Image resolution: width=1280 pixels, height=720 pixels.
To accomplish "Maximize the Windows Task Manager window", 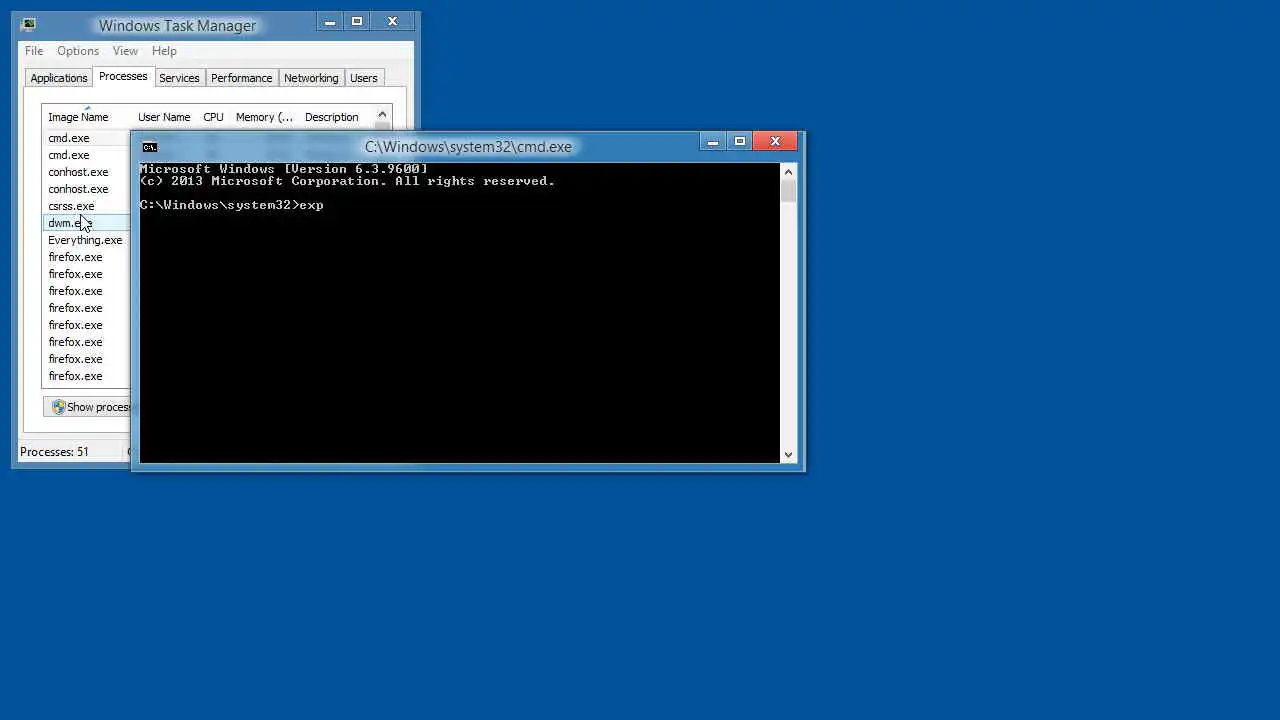I will coord(357,21).
